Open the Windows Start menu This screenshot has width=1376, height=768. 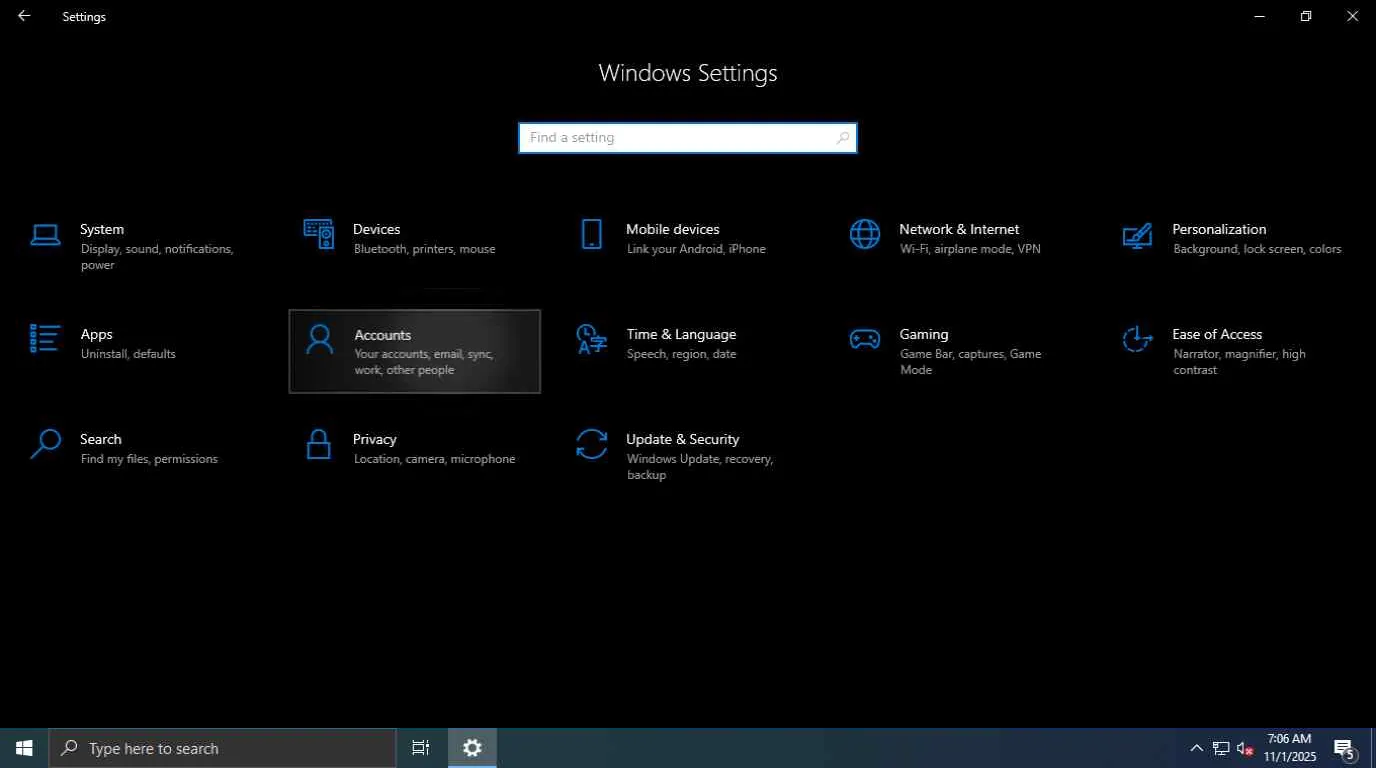point(24,748)
